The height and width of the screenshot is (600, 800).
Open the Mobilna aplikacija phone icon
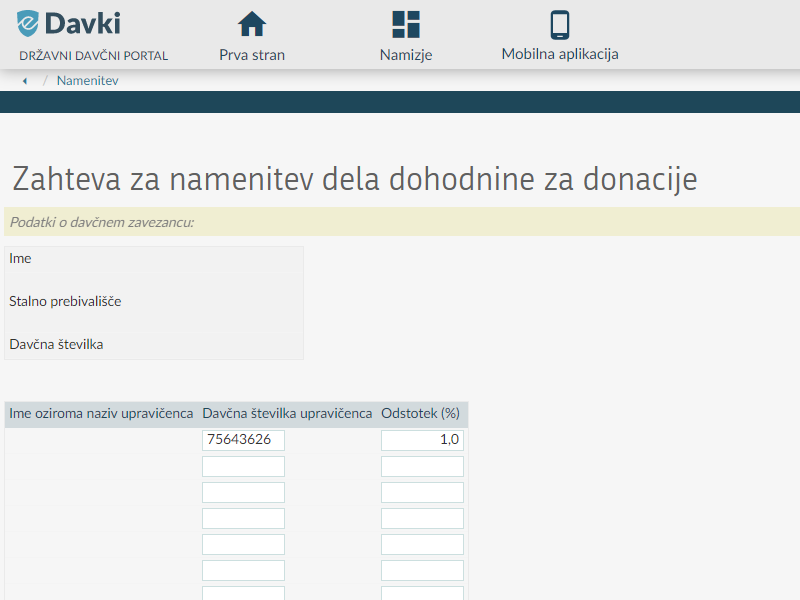(560, 24)
